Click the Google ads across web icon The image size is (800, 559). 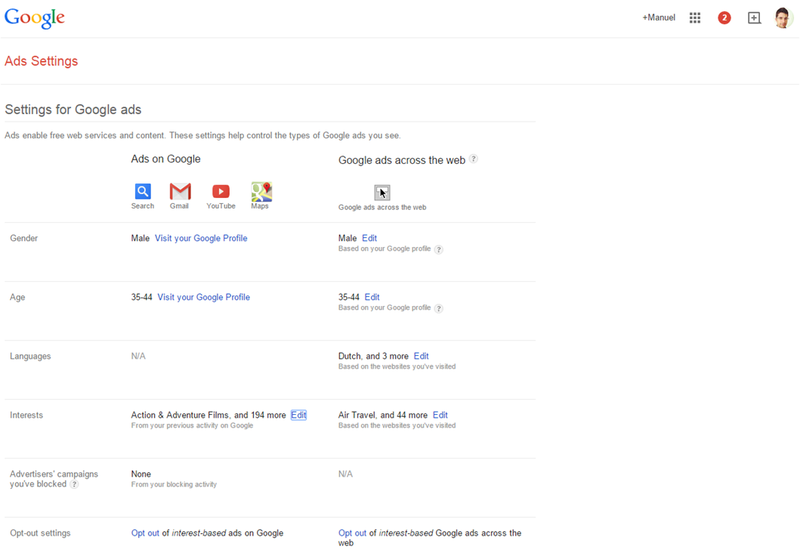(382, 193)
